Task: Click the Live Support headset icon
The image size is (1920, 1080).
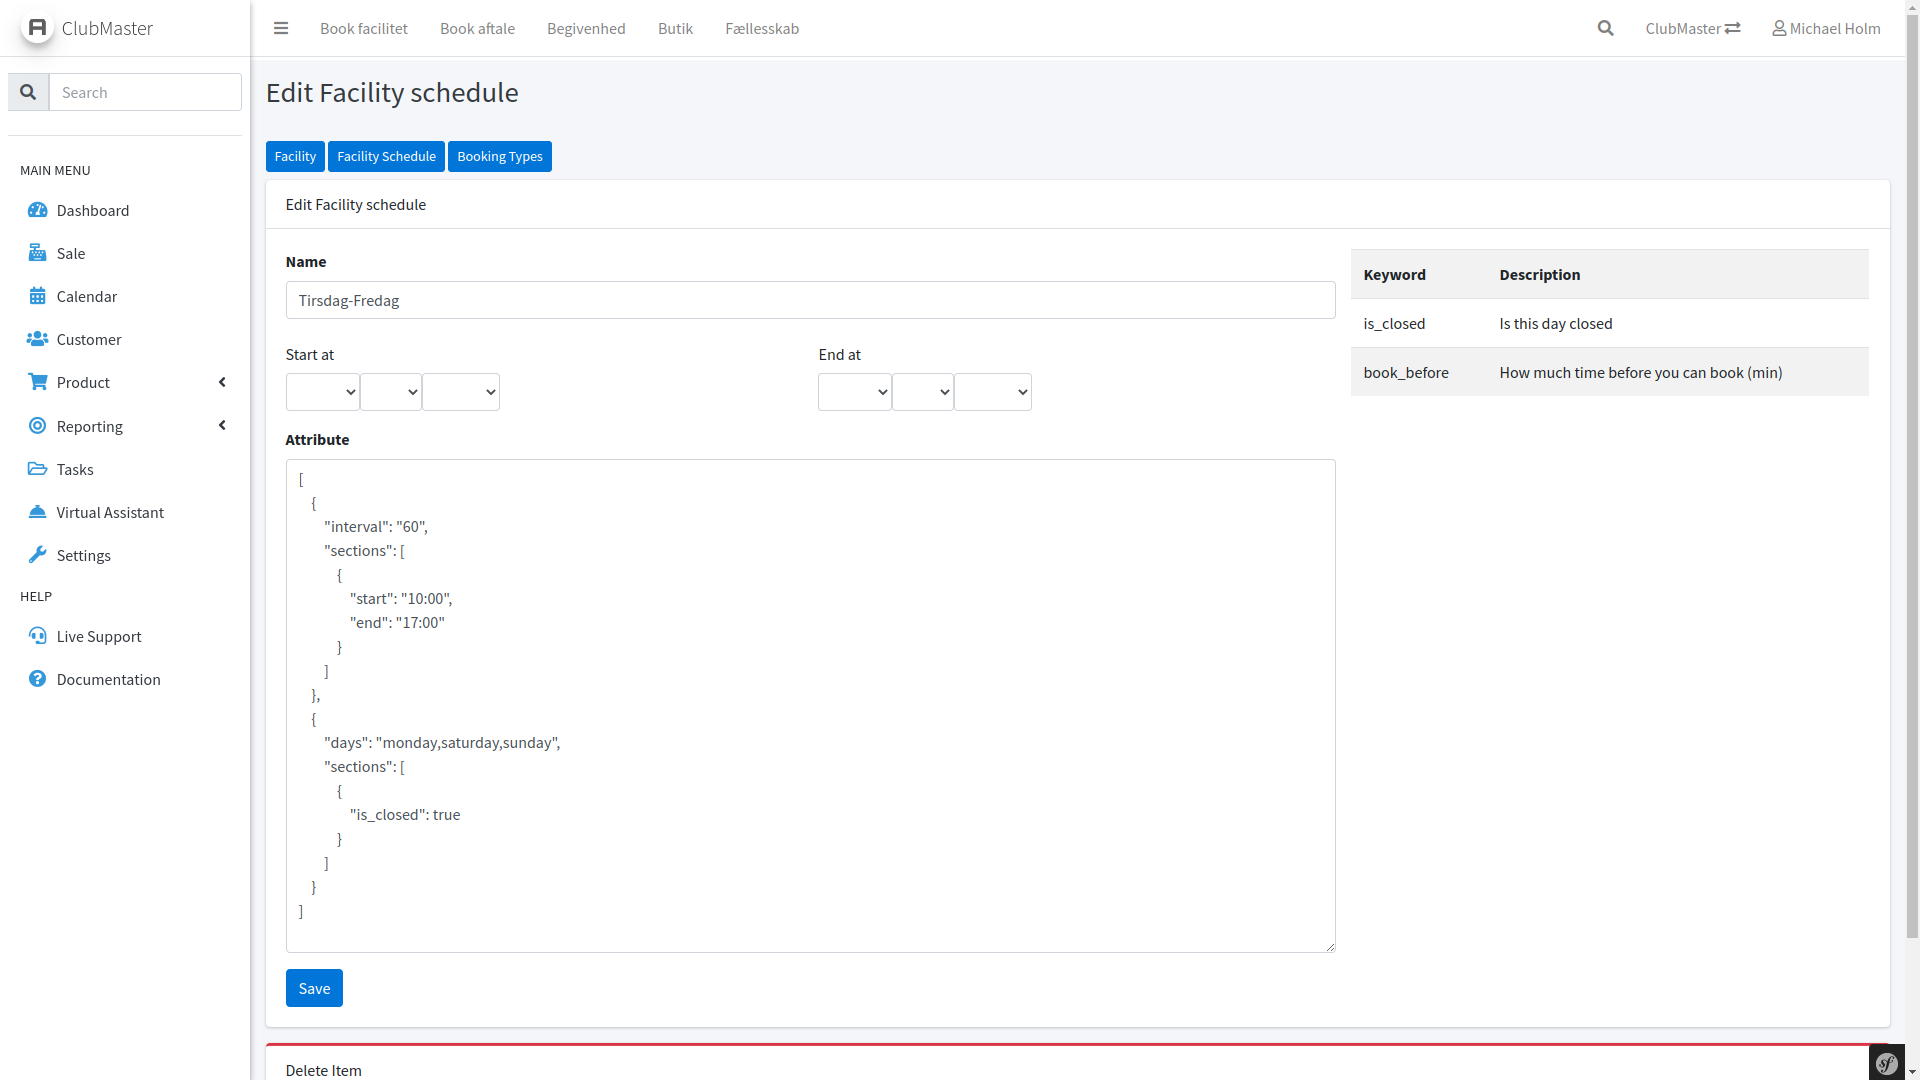Action: coord(37,636)
